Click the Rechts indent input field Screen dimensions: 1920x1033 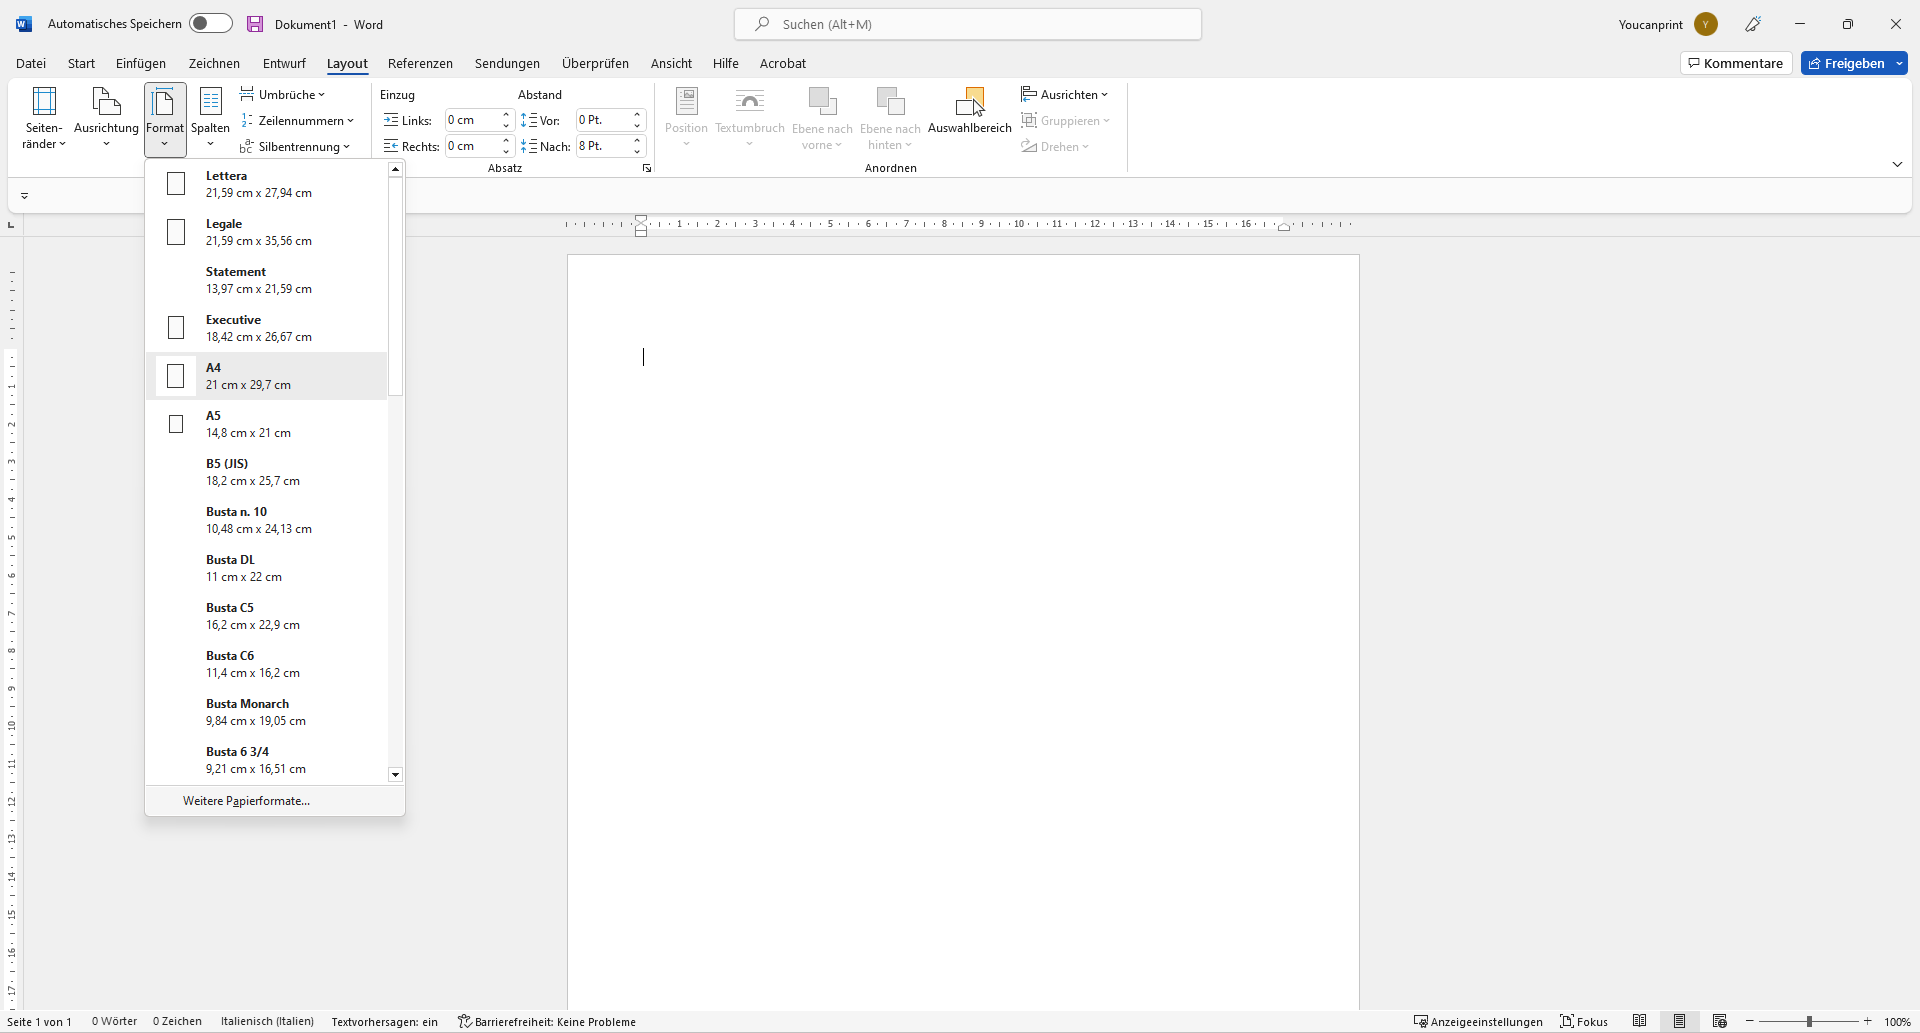click(471, 146)
